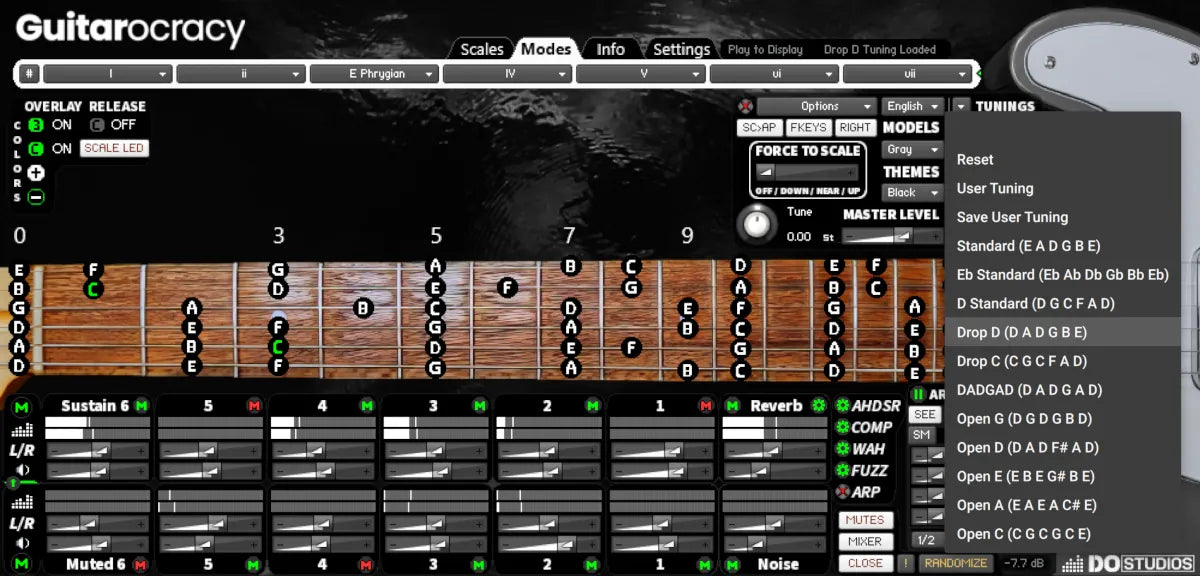This screenshot has height=576, width=1200.
Task: Open the Options dropdown
Action: pyautogui.click(x=817, y=106)
